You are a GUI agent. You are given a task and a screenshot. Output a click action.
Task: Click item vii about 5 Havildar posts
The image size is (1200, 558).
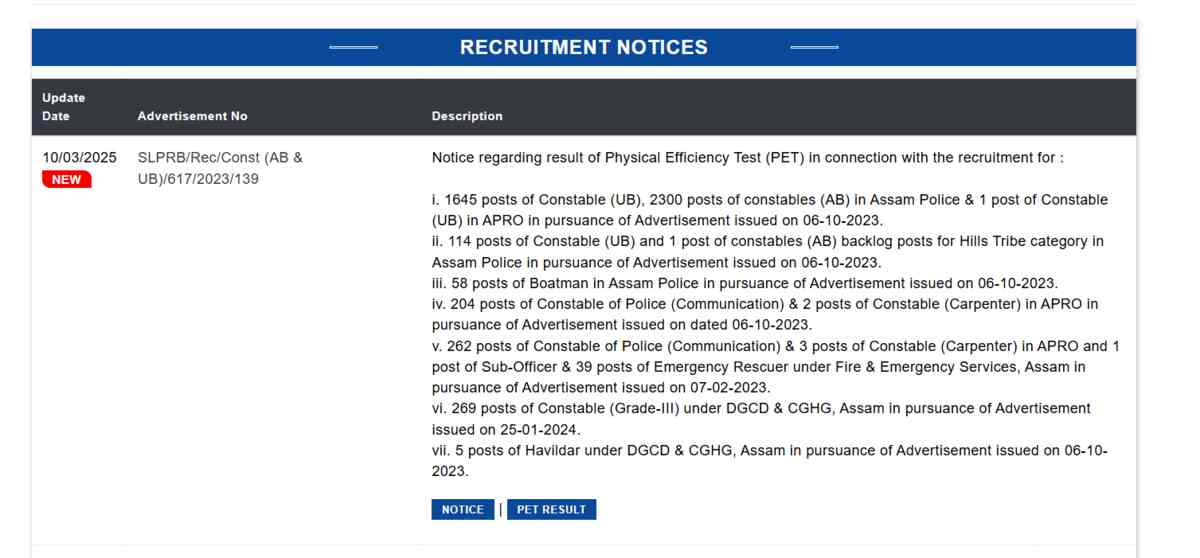coord(768,460)
